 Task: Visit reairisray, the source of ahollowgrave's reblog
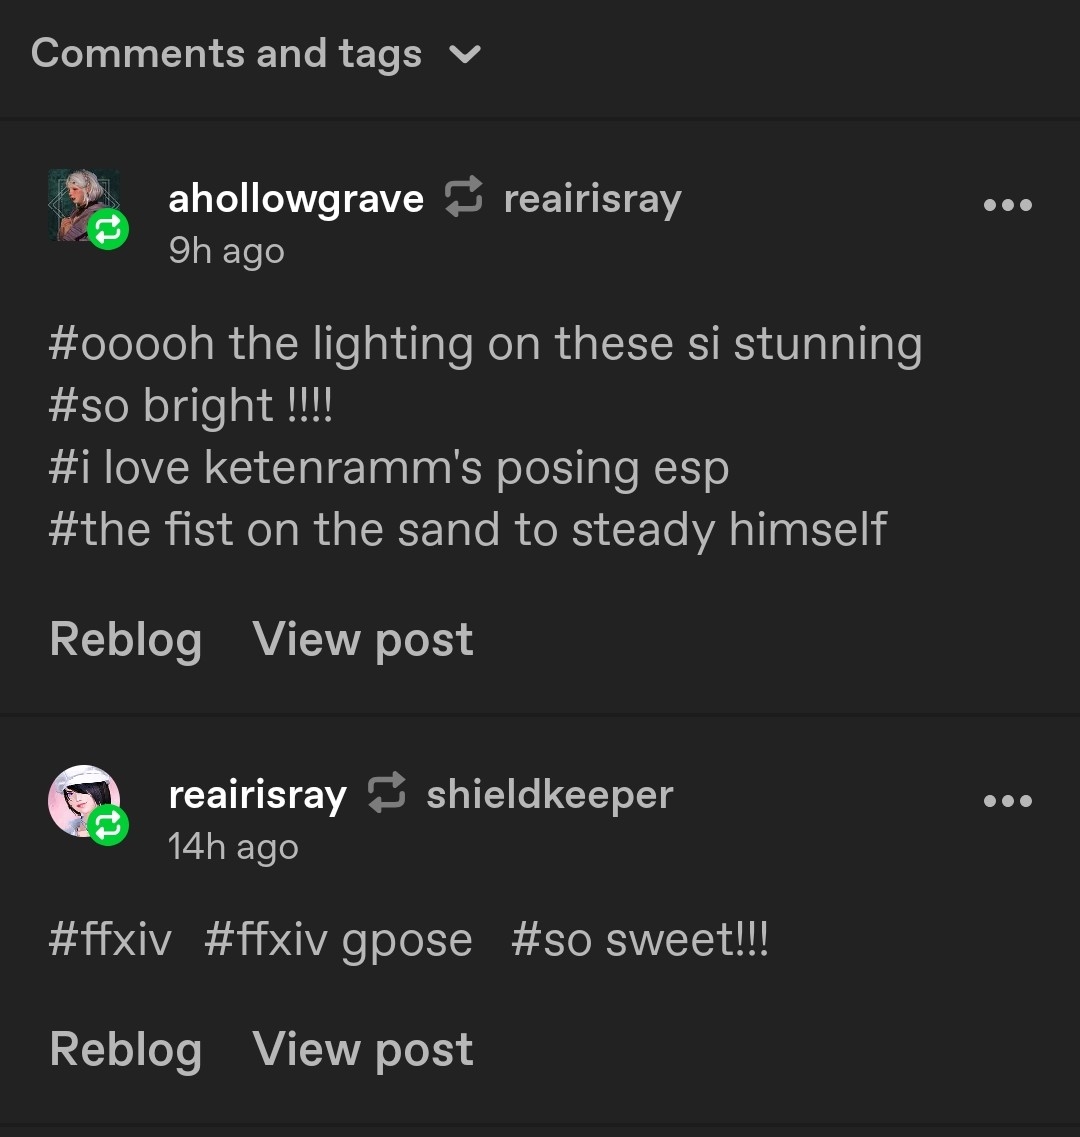(592, 199)
